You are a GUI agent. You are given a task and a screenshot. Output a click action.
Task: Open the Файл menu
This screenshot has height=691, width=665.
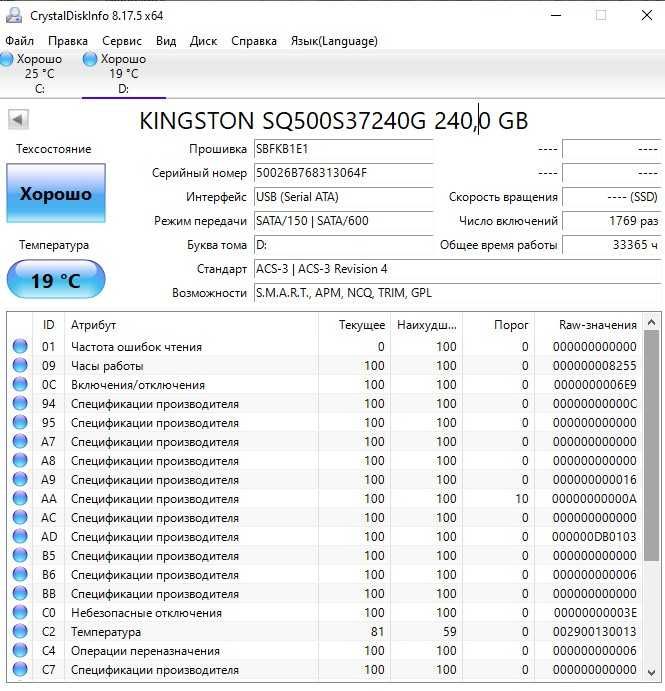19,41
